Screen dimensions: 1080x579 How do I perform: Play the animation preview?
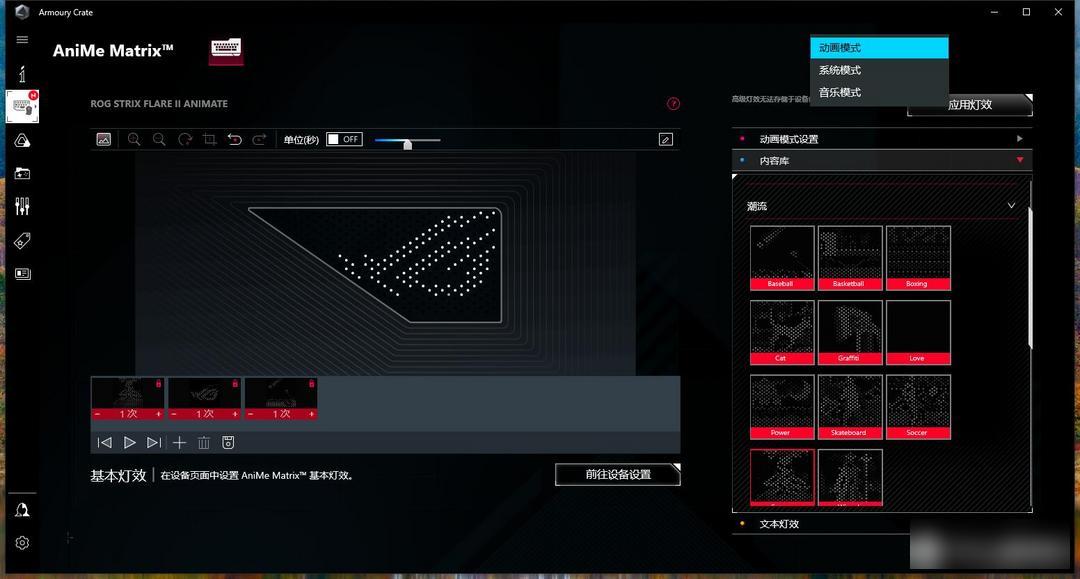[129, 443]
